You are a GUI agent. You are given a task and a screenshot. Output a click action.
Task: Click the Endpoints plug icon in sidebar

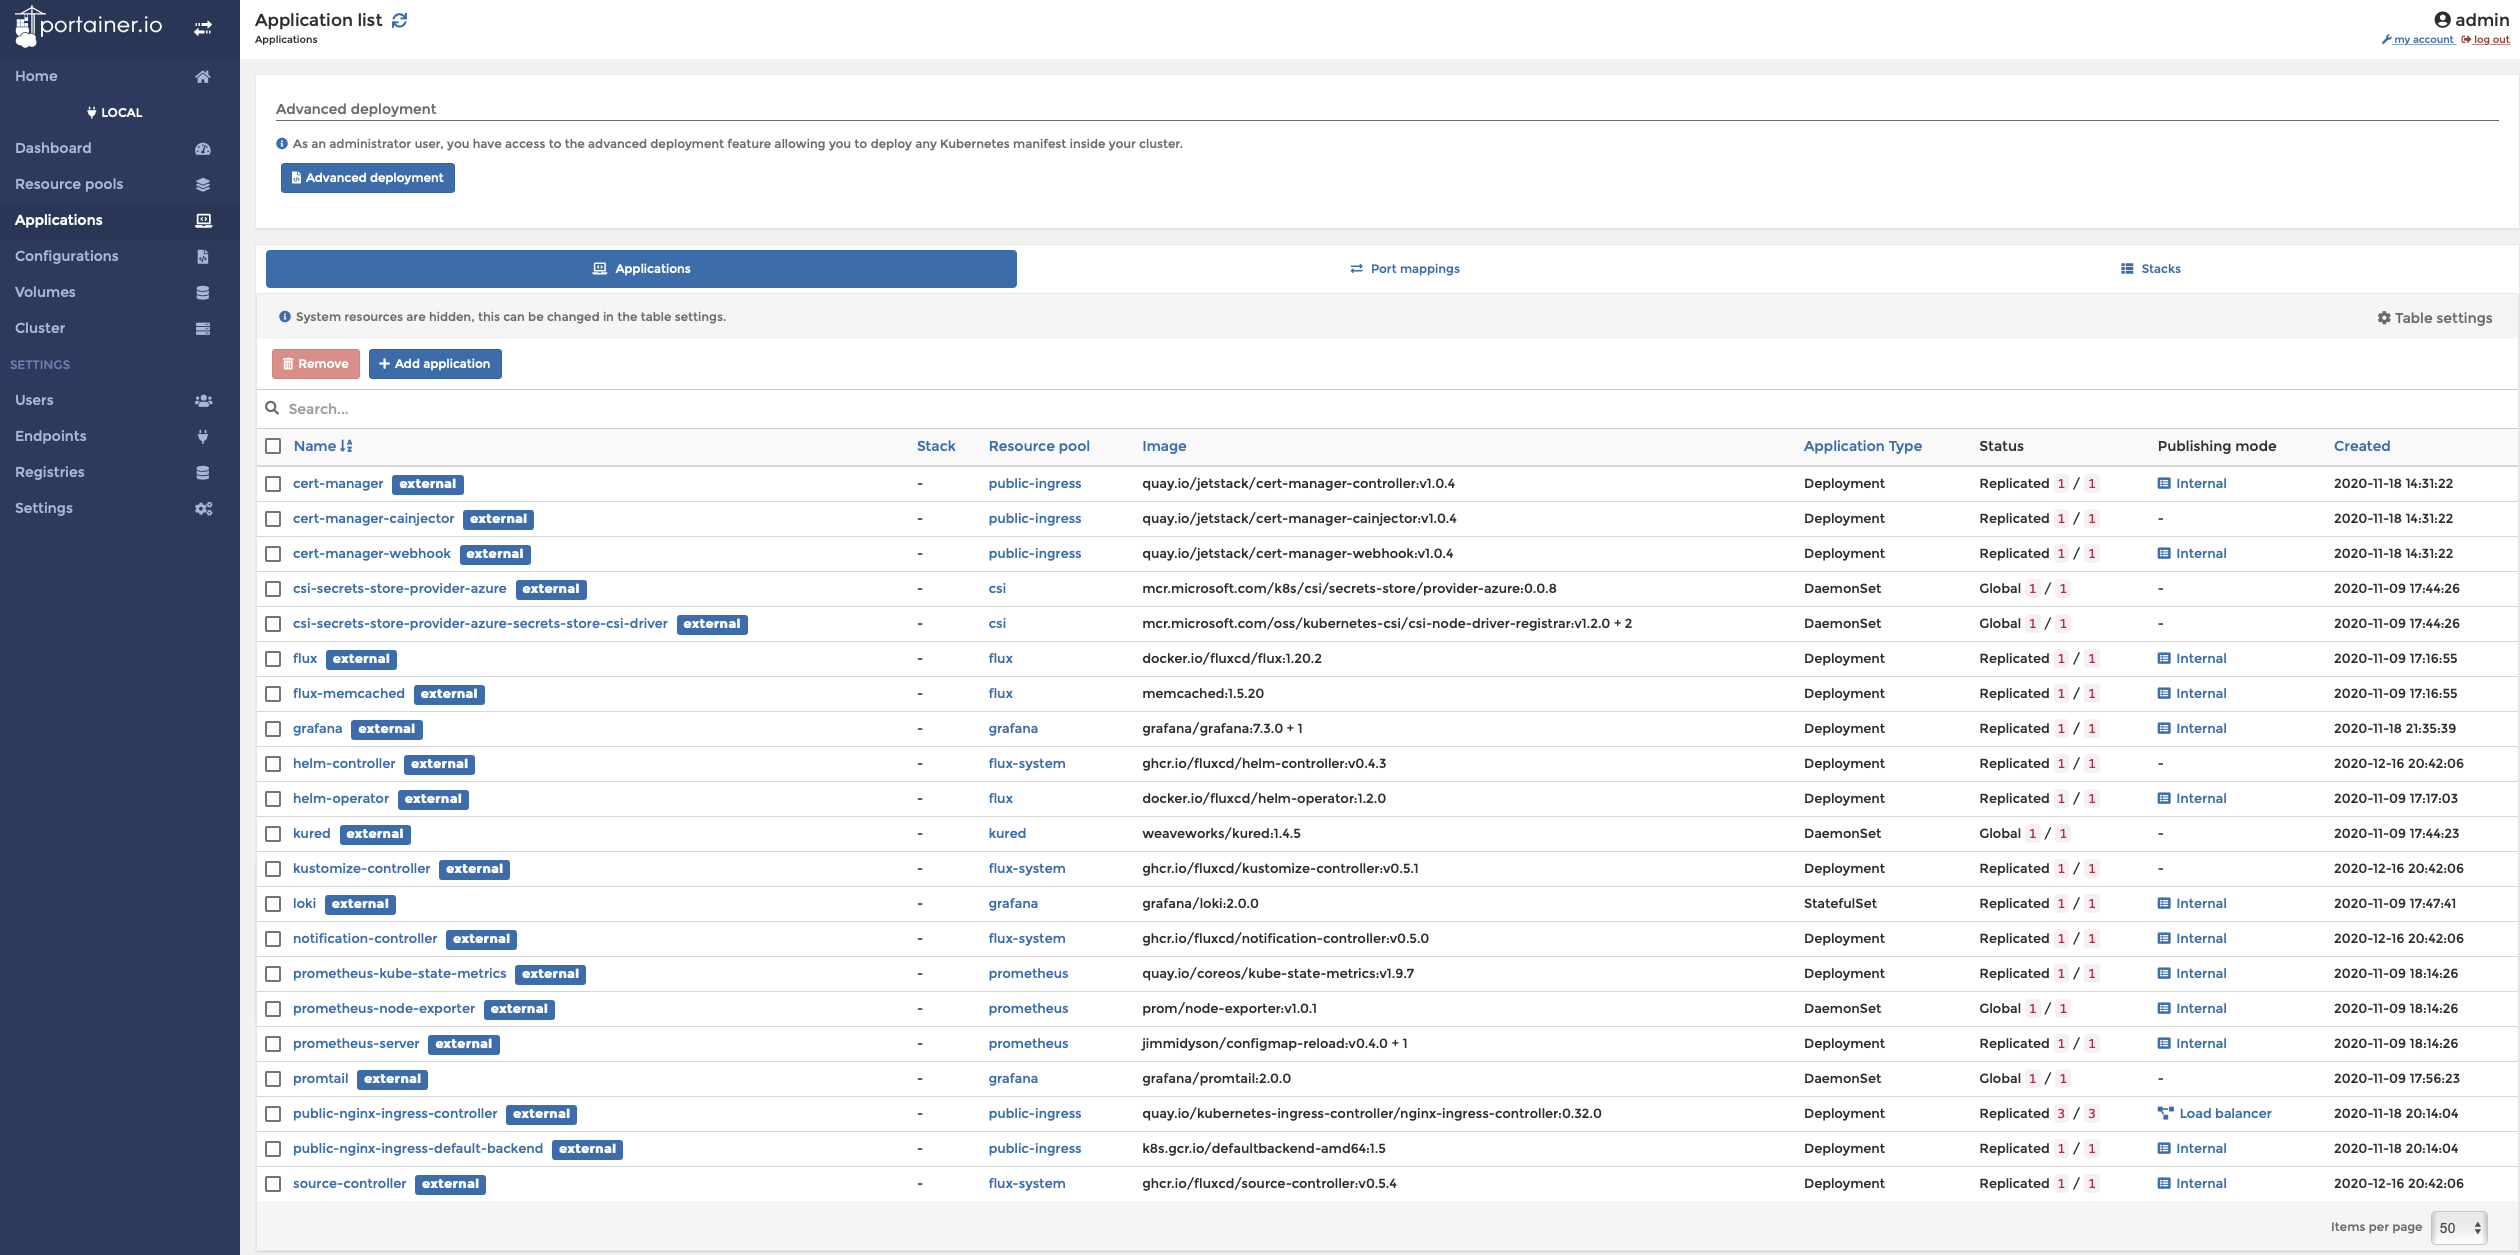(203, 437)
